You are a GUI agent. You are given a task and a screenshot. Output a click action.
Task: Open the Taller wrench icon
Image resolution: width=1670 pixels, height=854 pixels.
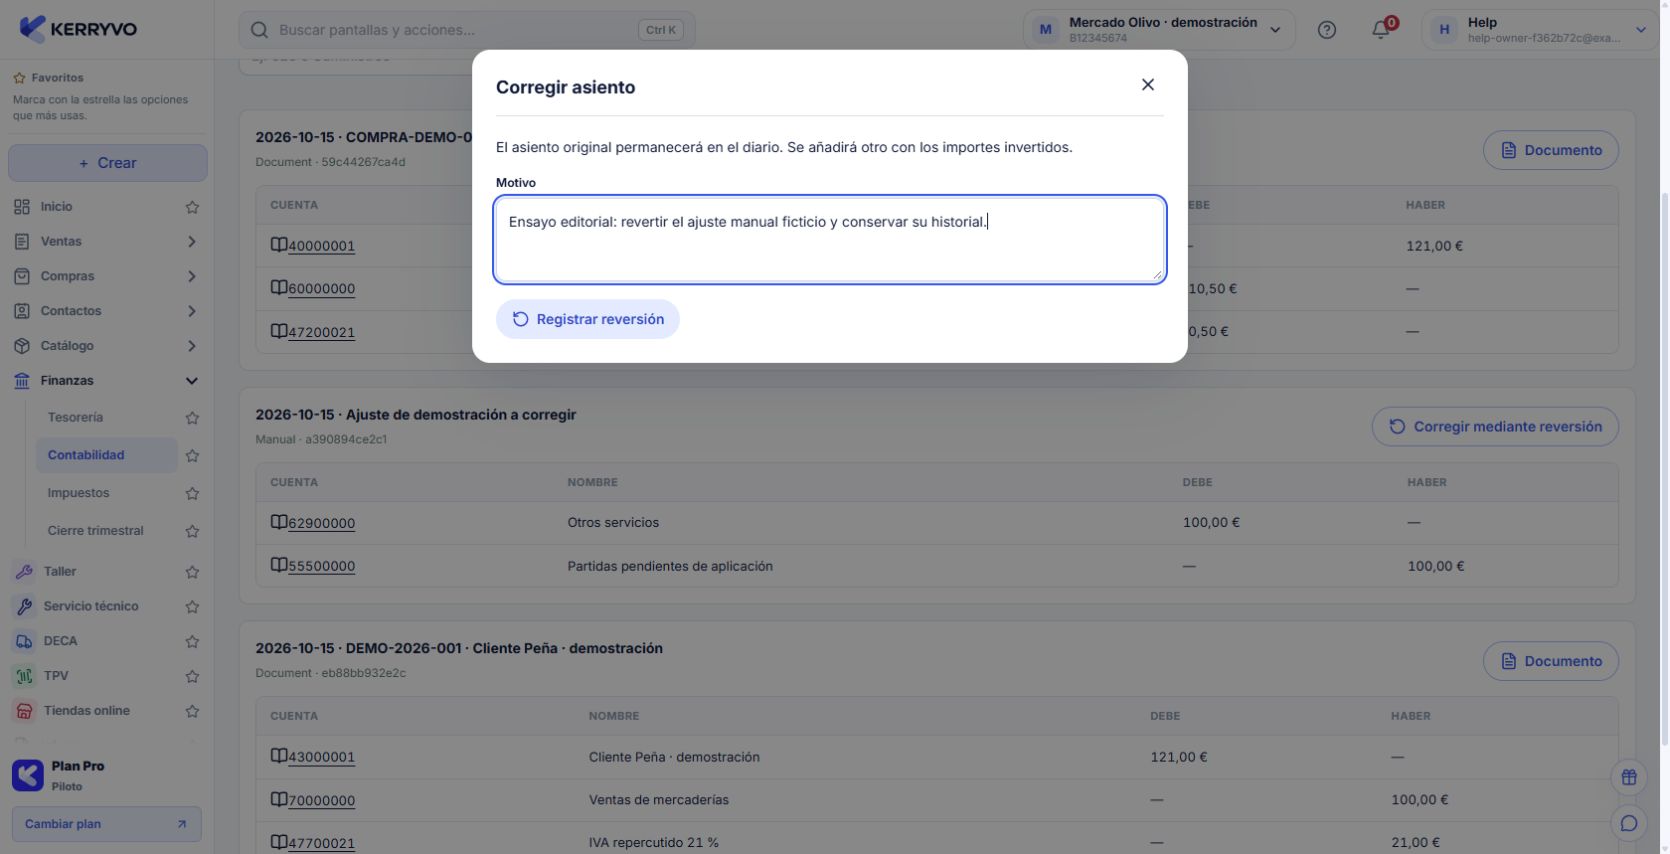(24, 571)
